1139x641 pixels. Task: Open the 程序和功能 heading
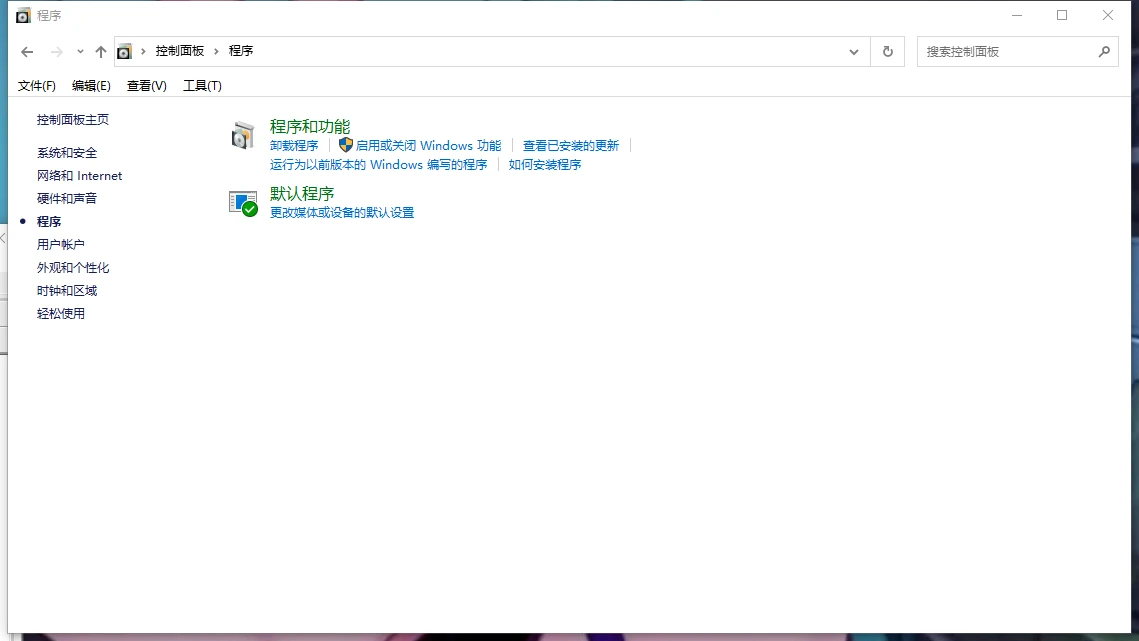point(309,126)
